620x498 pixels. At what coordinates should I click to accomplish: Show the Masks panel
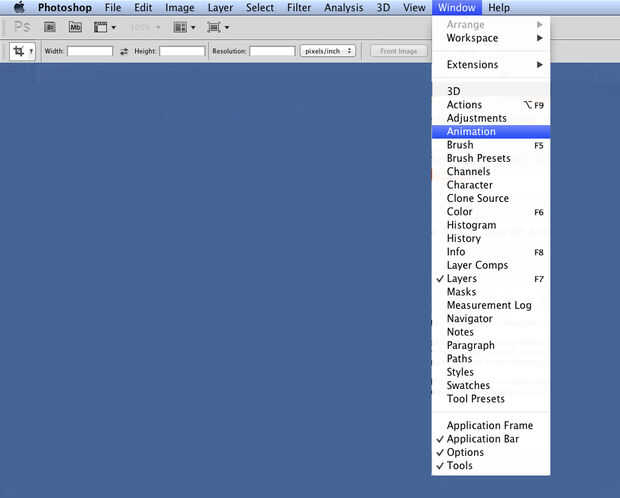click(491, 292)
